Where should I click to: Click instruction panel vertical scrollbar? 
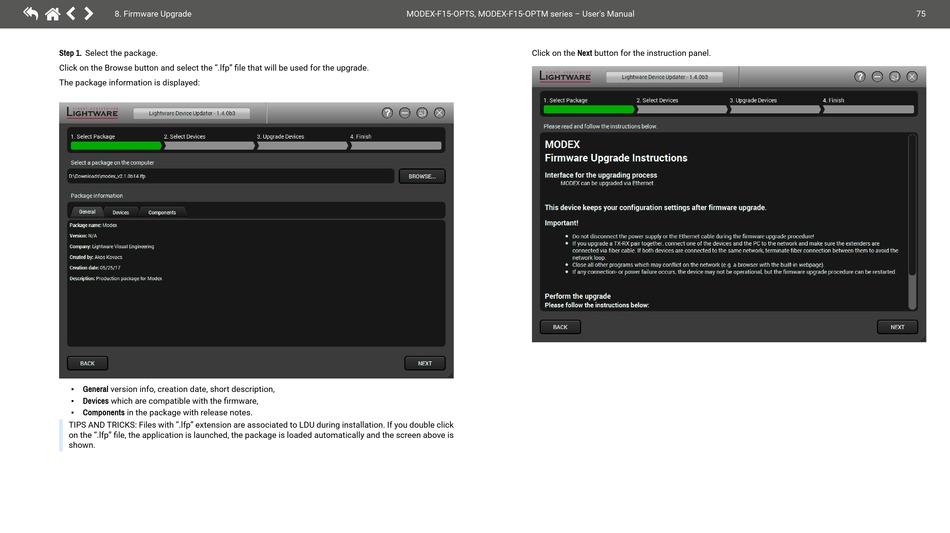912,222
